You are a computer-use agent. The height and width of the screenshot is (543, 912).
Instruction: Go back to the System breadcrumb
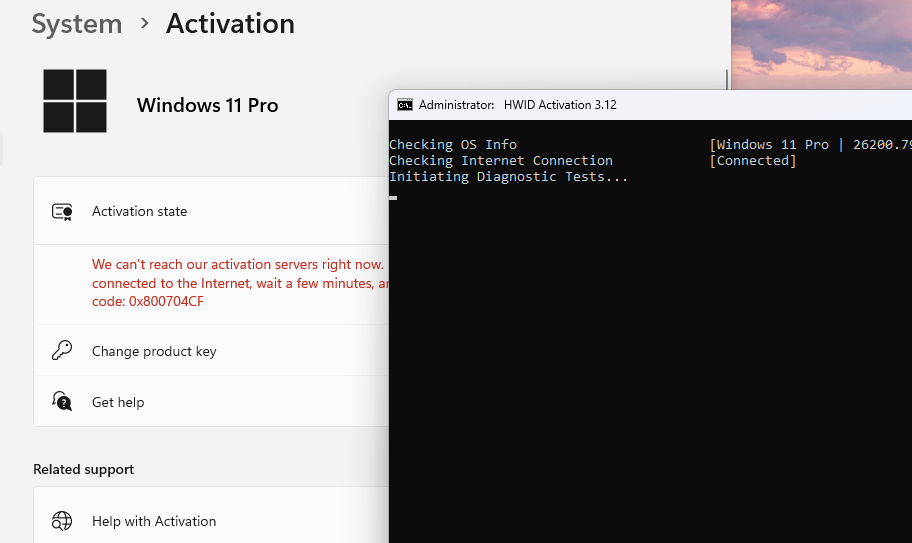click(x=77, y=24)
